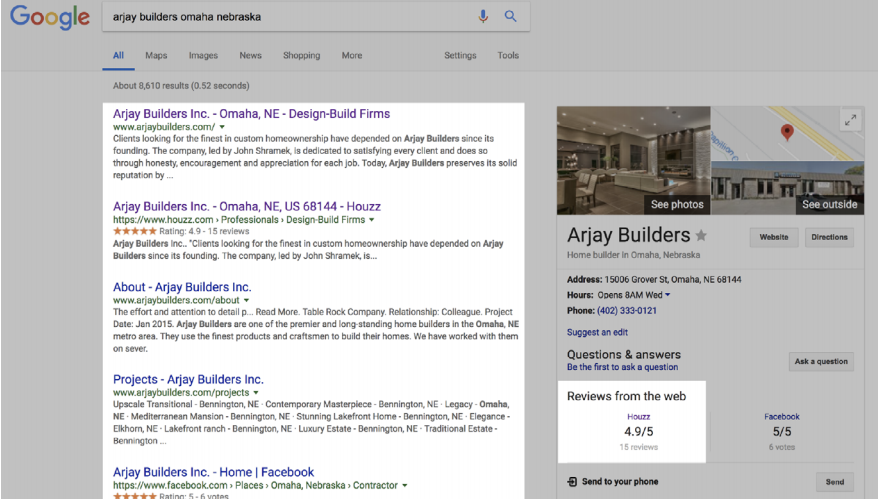Switch to the Images tab
The image size is (878, 500).
pos(203,56)
